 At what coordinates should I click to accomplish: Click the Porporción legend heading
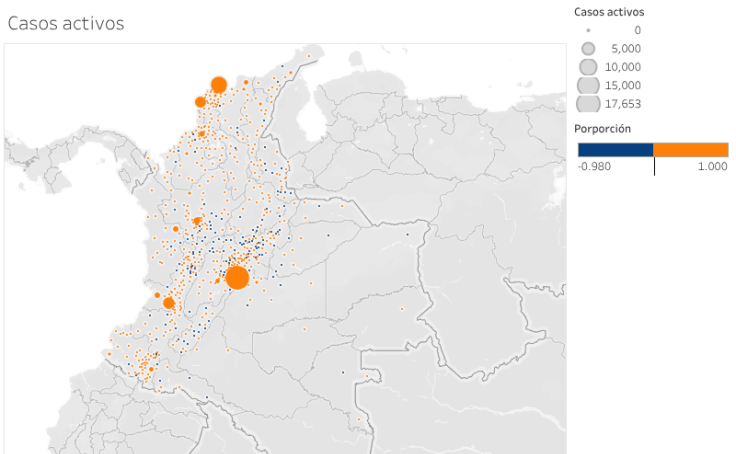click(x=602, y=129)
